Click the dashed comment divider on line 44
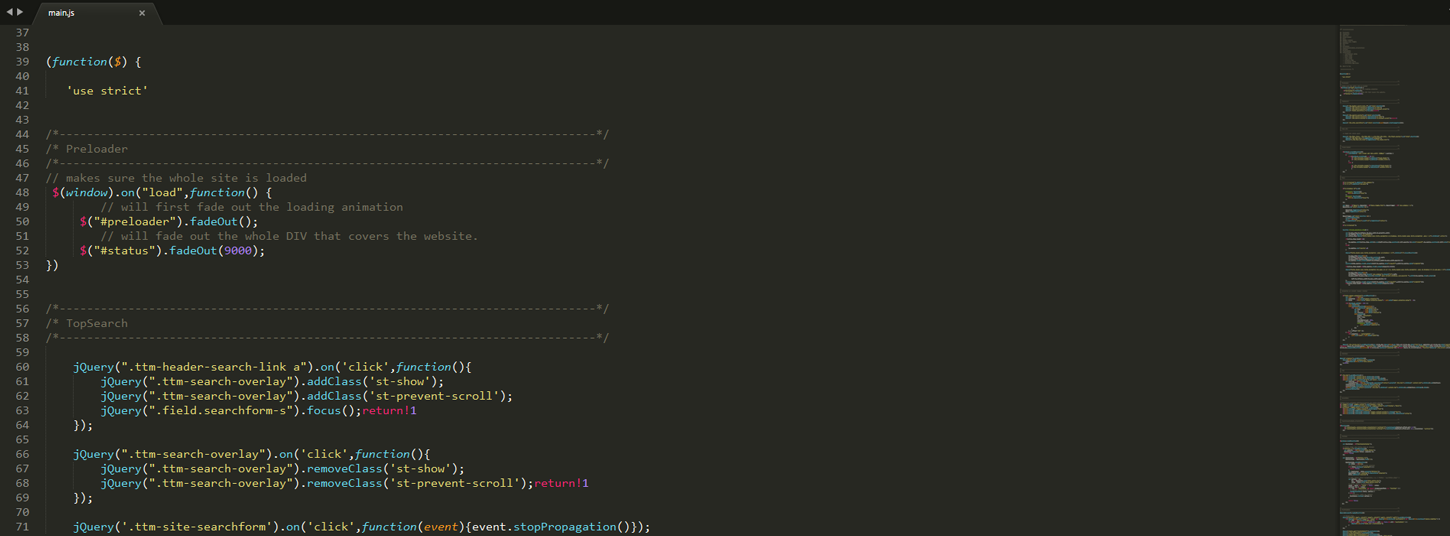Image resolution: width=1450 pixels, height=536 pixels. pyautogui.click(x=328, y=134)
